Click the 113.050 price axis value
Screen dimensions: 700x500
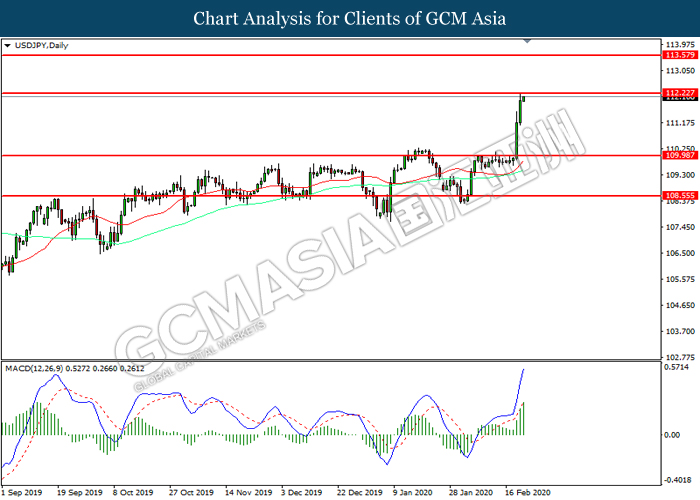point(680,71)
